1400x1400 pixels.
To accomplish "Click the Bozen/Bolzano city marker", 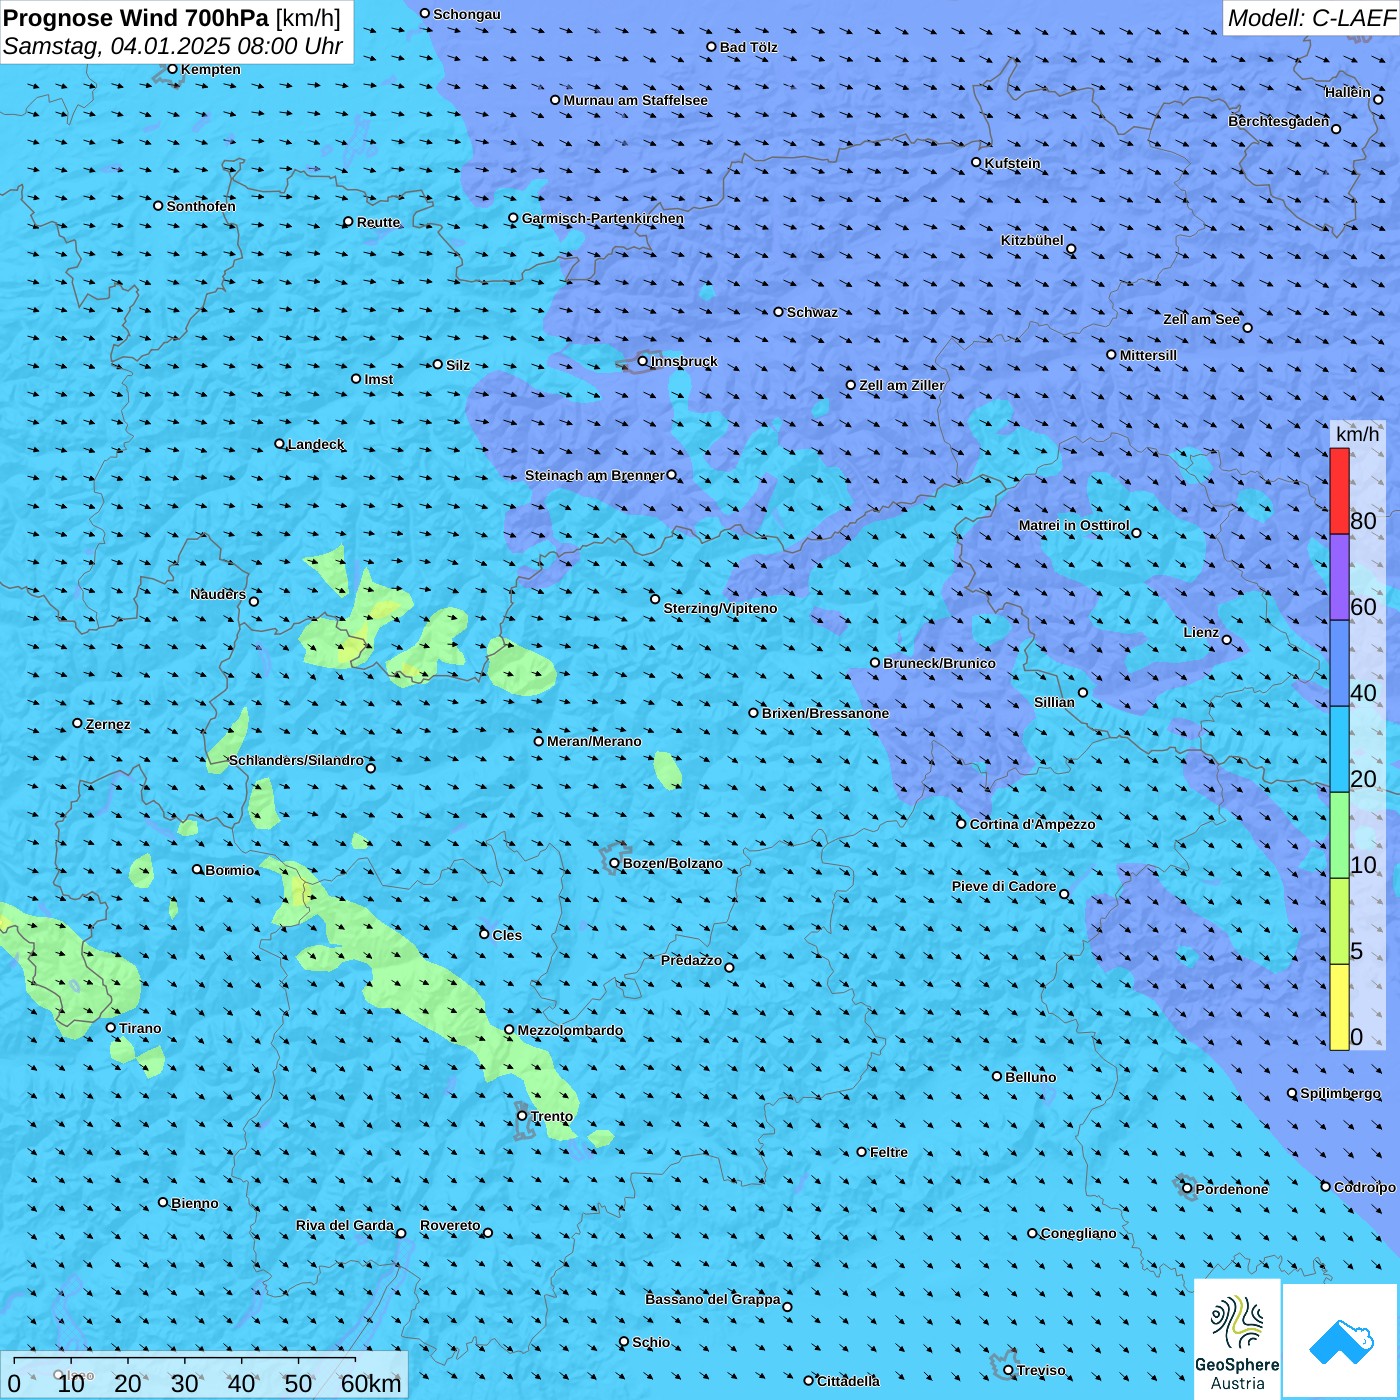I will [x=615, y=863].
